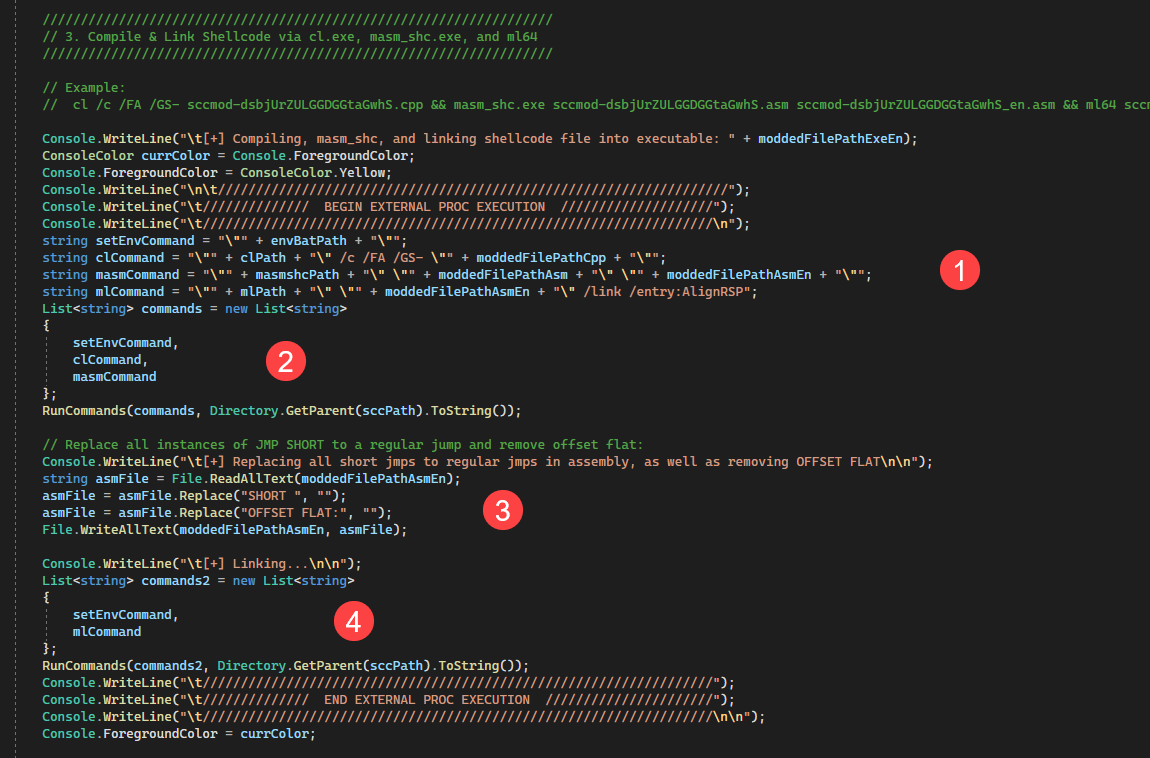Click the mlCommand declaration with /link /entry:AlignRSP
This screenshot has width=1150, height=758.
[x=400, y=291]
